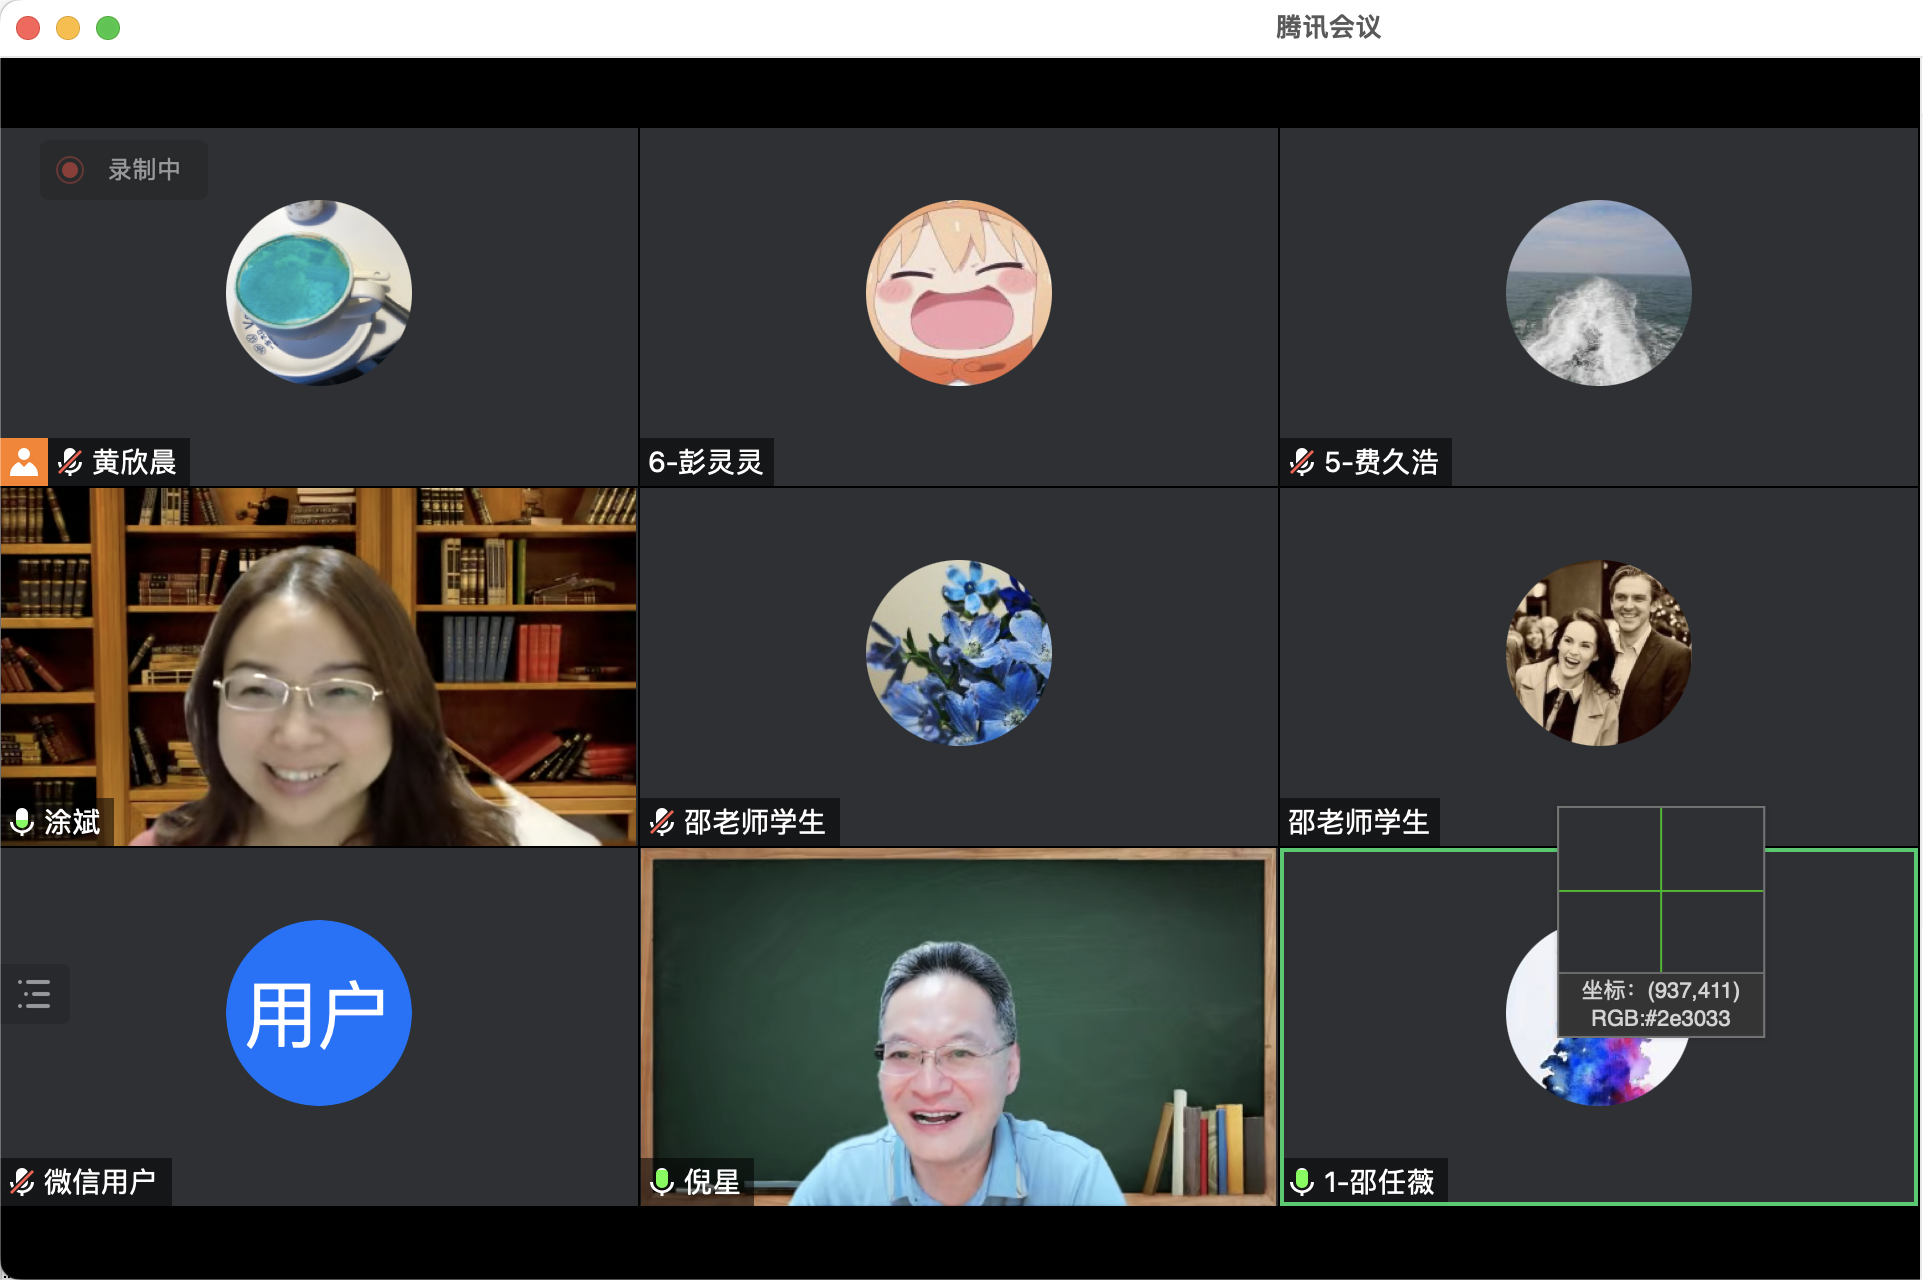This screenshot has width=1923, height=1280.
Task: Click the orange host badge next to 黄欣晨
Action: pos(24,462)
